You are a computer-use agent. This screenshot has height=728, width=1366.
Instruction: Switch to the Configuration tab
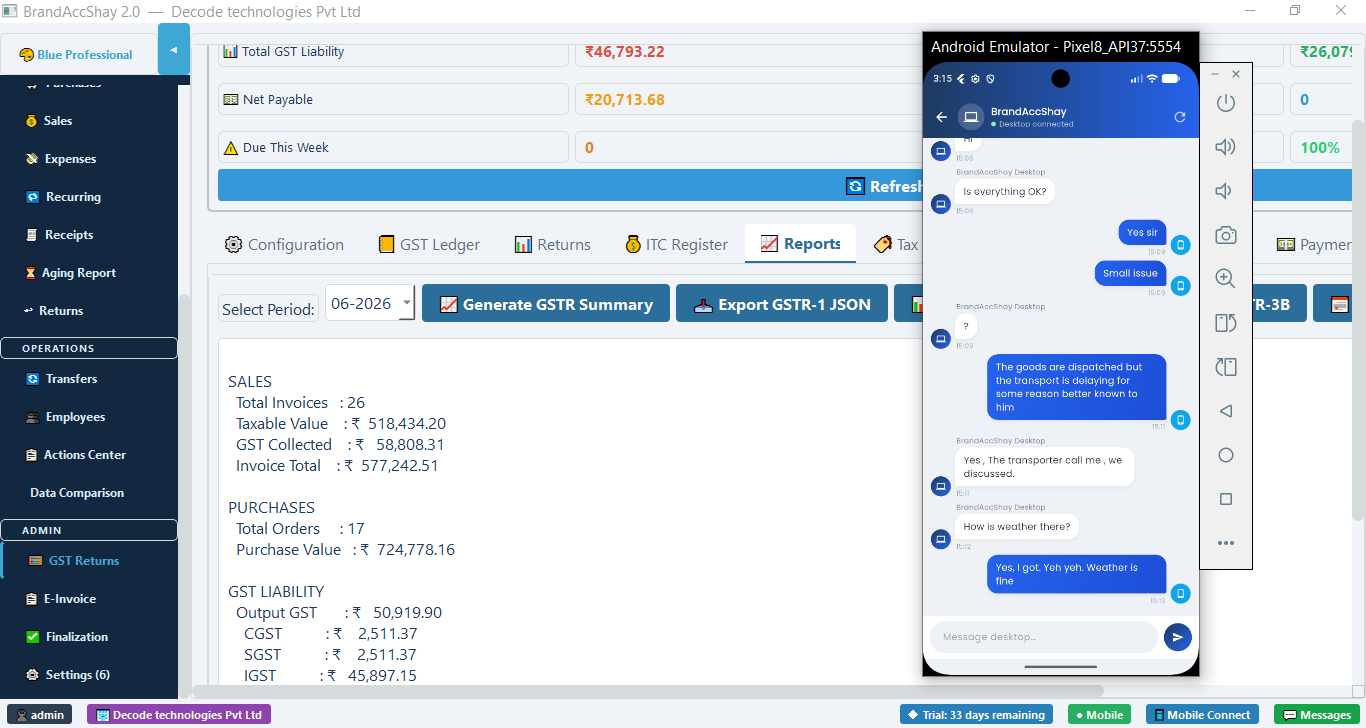(284, 244)
